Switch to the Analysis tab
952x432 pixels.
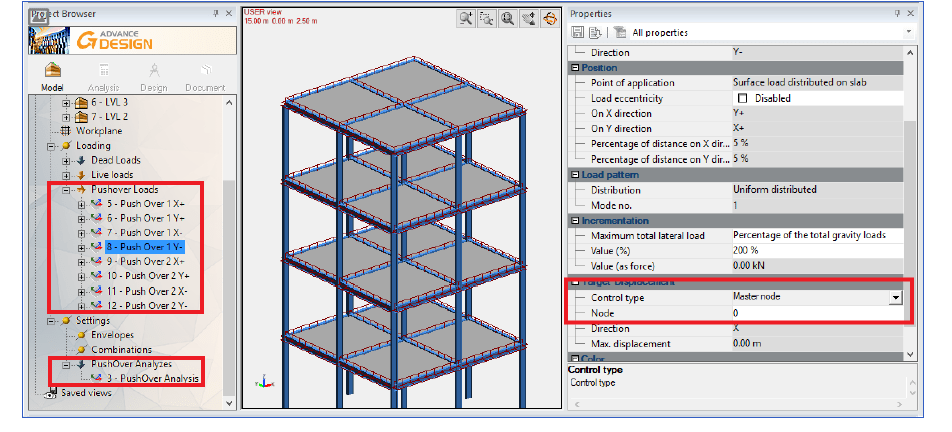pos(103,74)
